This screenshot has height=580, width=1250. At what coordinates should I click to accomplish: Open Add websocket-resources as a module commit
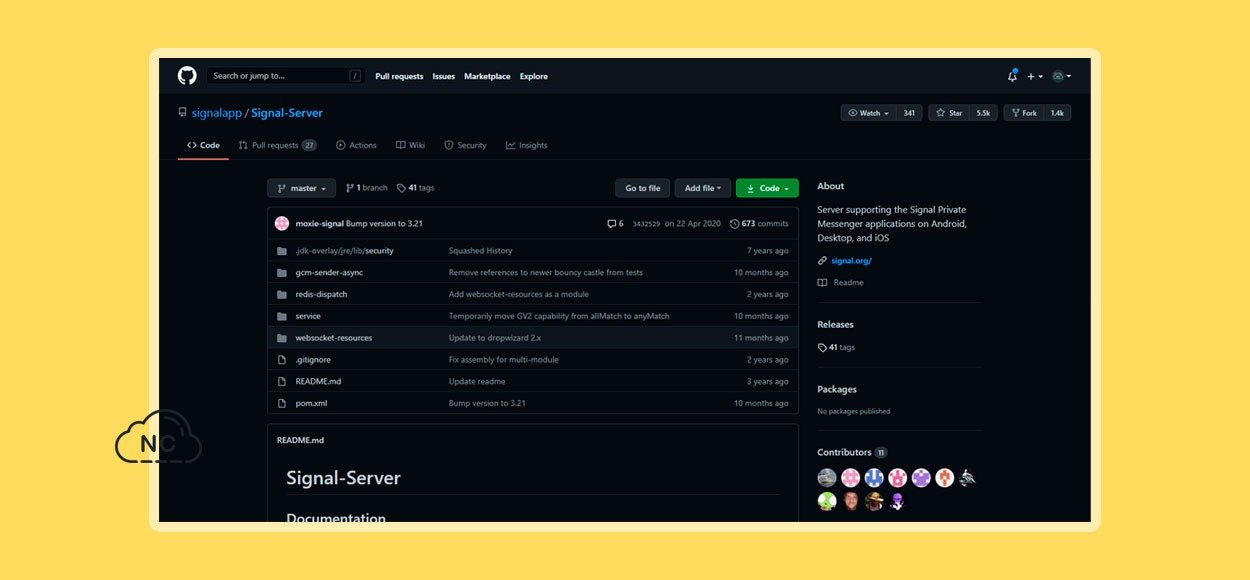tap(519, 295)
